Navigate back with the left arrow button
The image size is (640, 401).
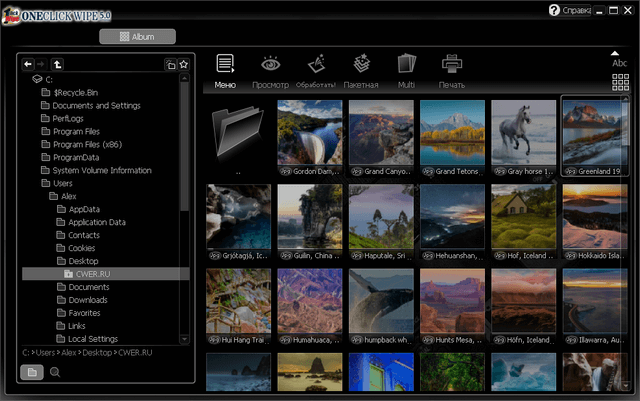coord(29,64)
